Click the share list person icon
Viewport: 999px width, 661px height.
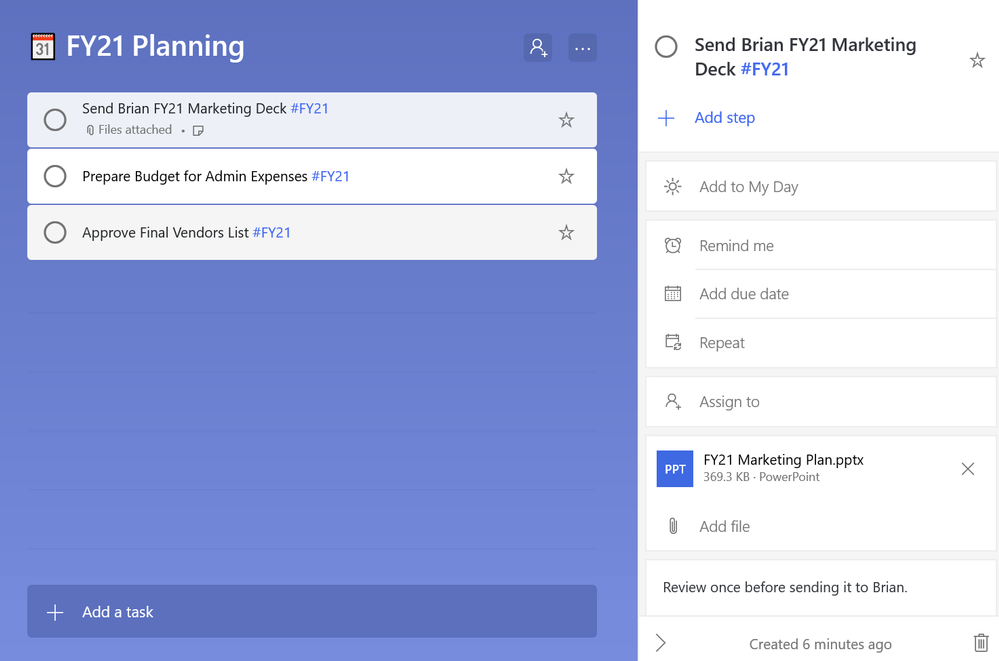click(538, 47)
